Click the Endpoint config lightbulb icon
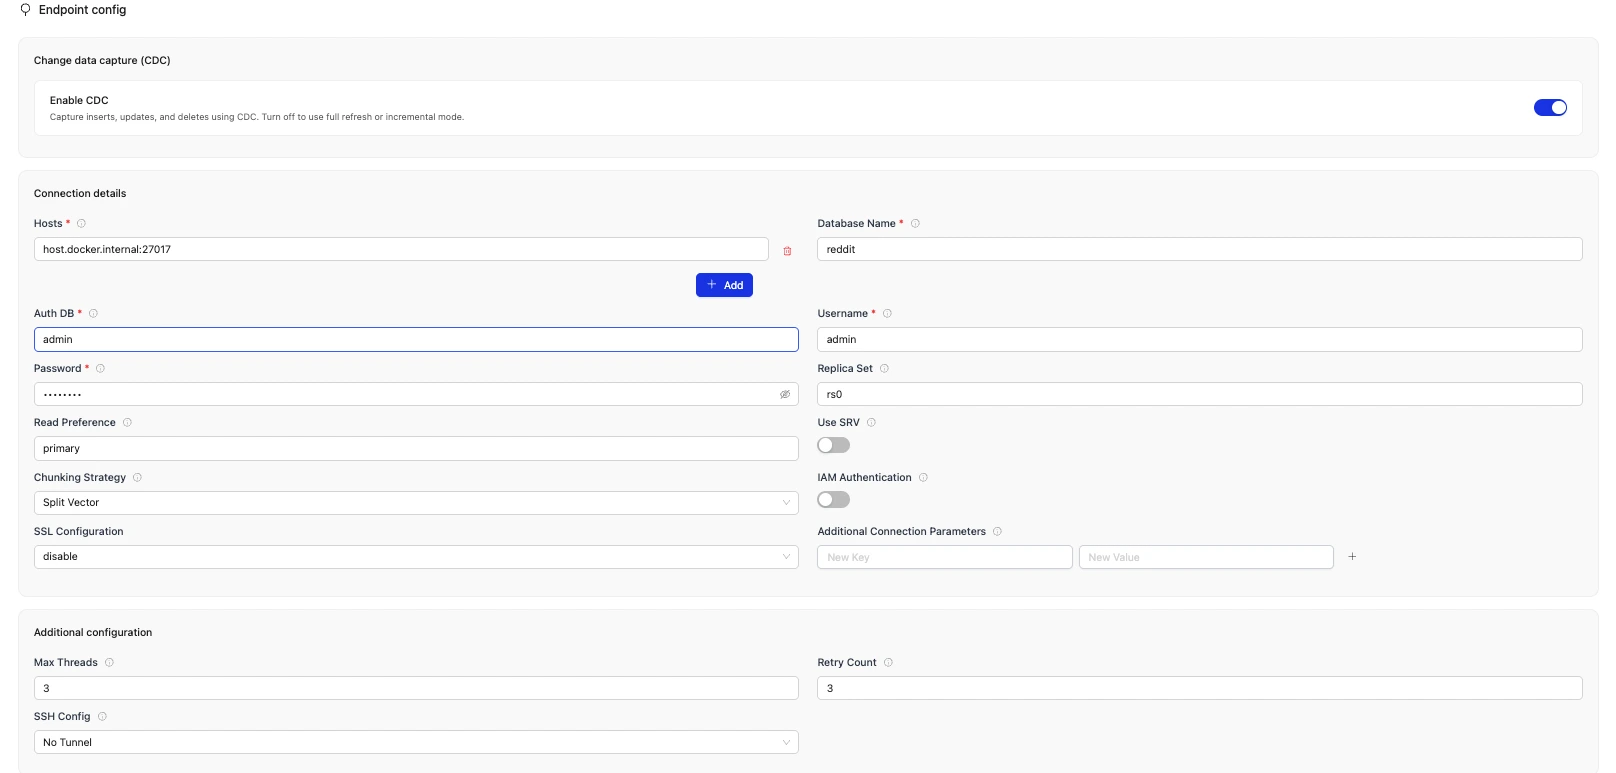The image size is (1616, 773). point(25,10)
